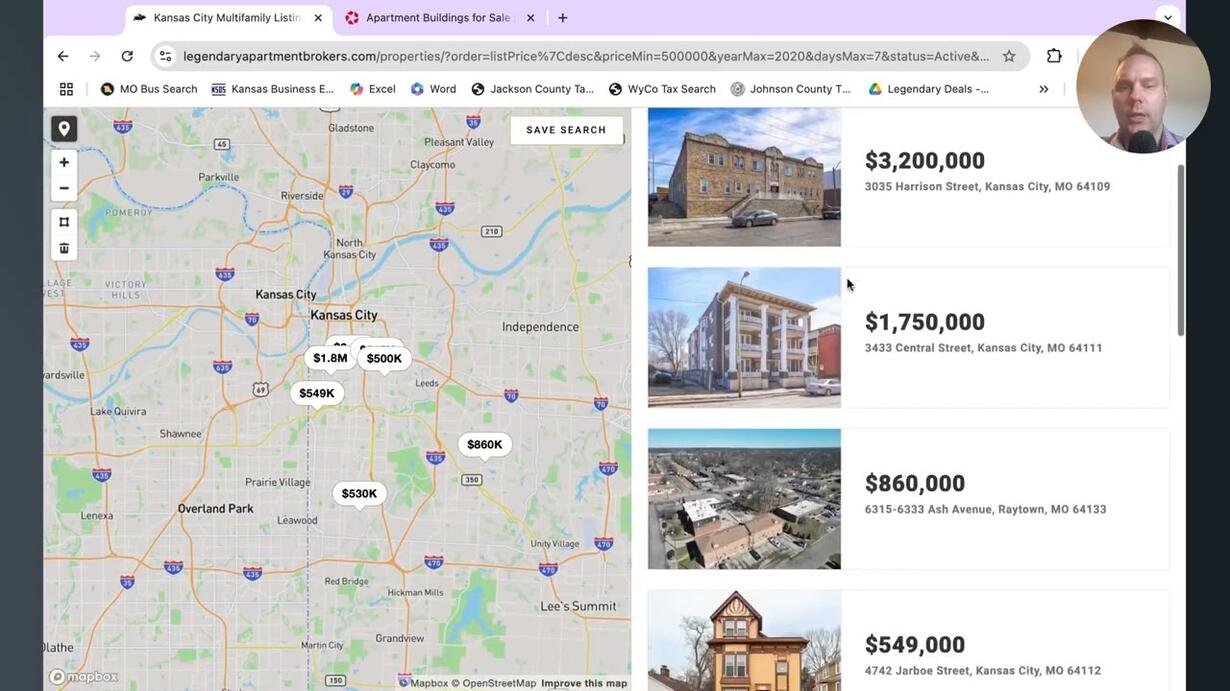Zoom in on the map
The width and height of the screenshot is (1230, 691).
pos(64,162)
